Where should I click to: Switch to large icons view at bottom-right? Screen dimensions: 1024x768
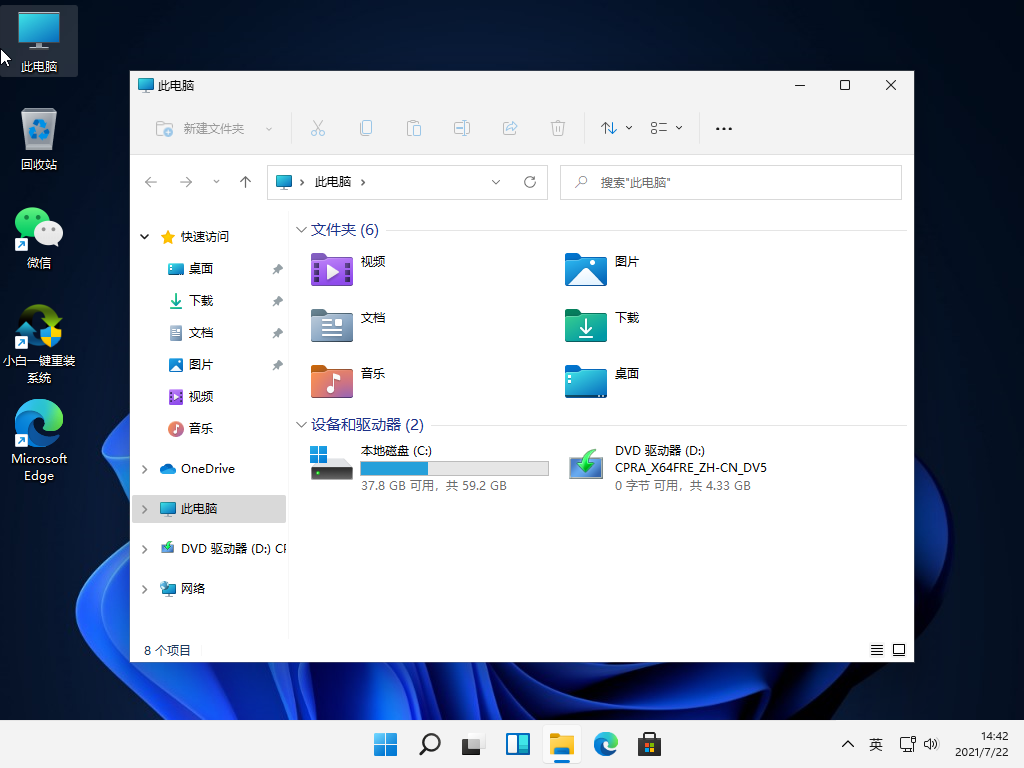point(899,650)
